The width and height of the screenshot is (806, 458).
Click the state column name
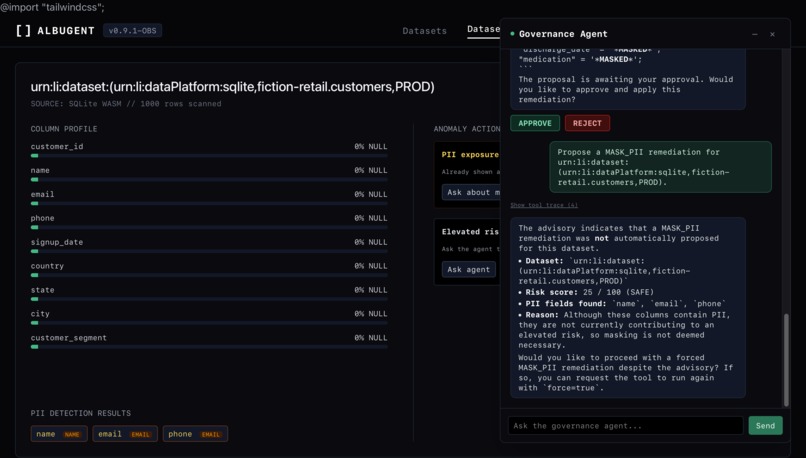42,290
